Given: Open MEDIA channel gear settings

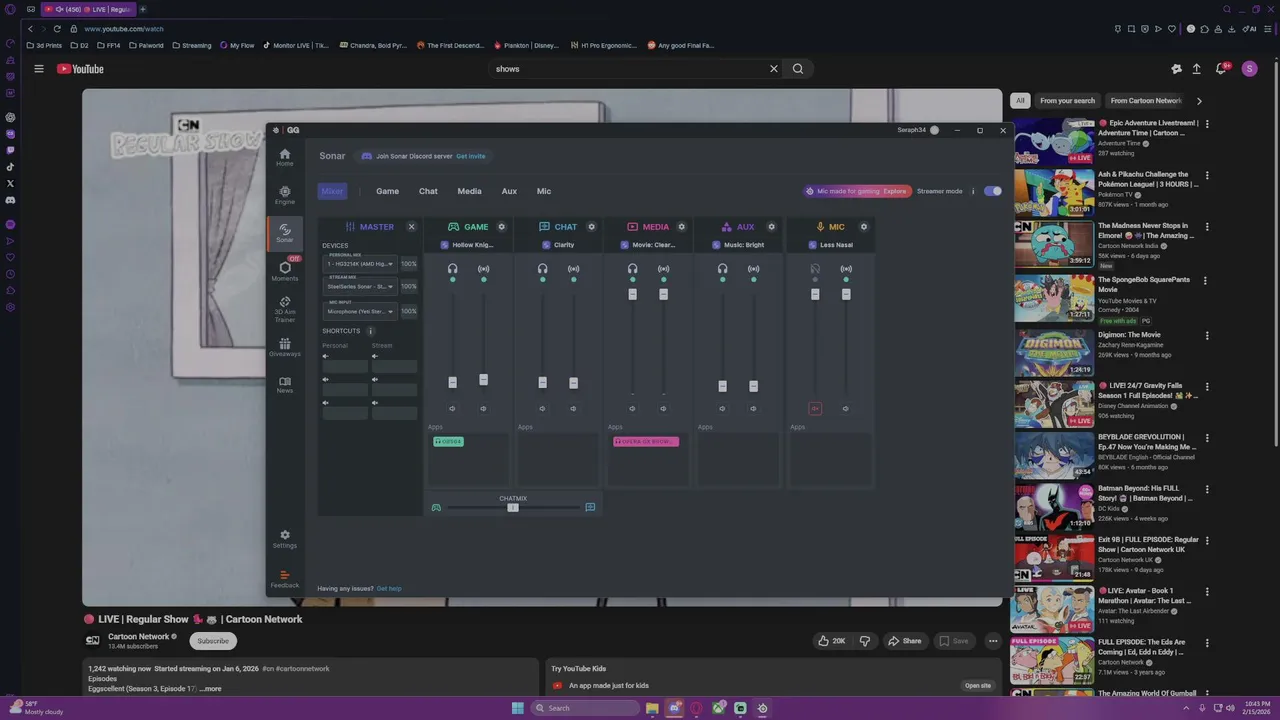Looking at the screenshot, I should [682, 227].
